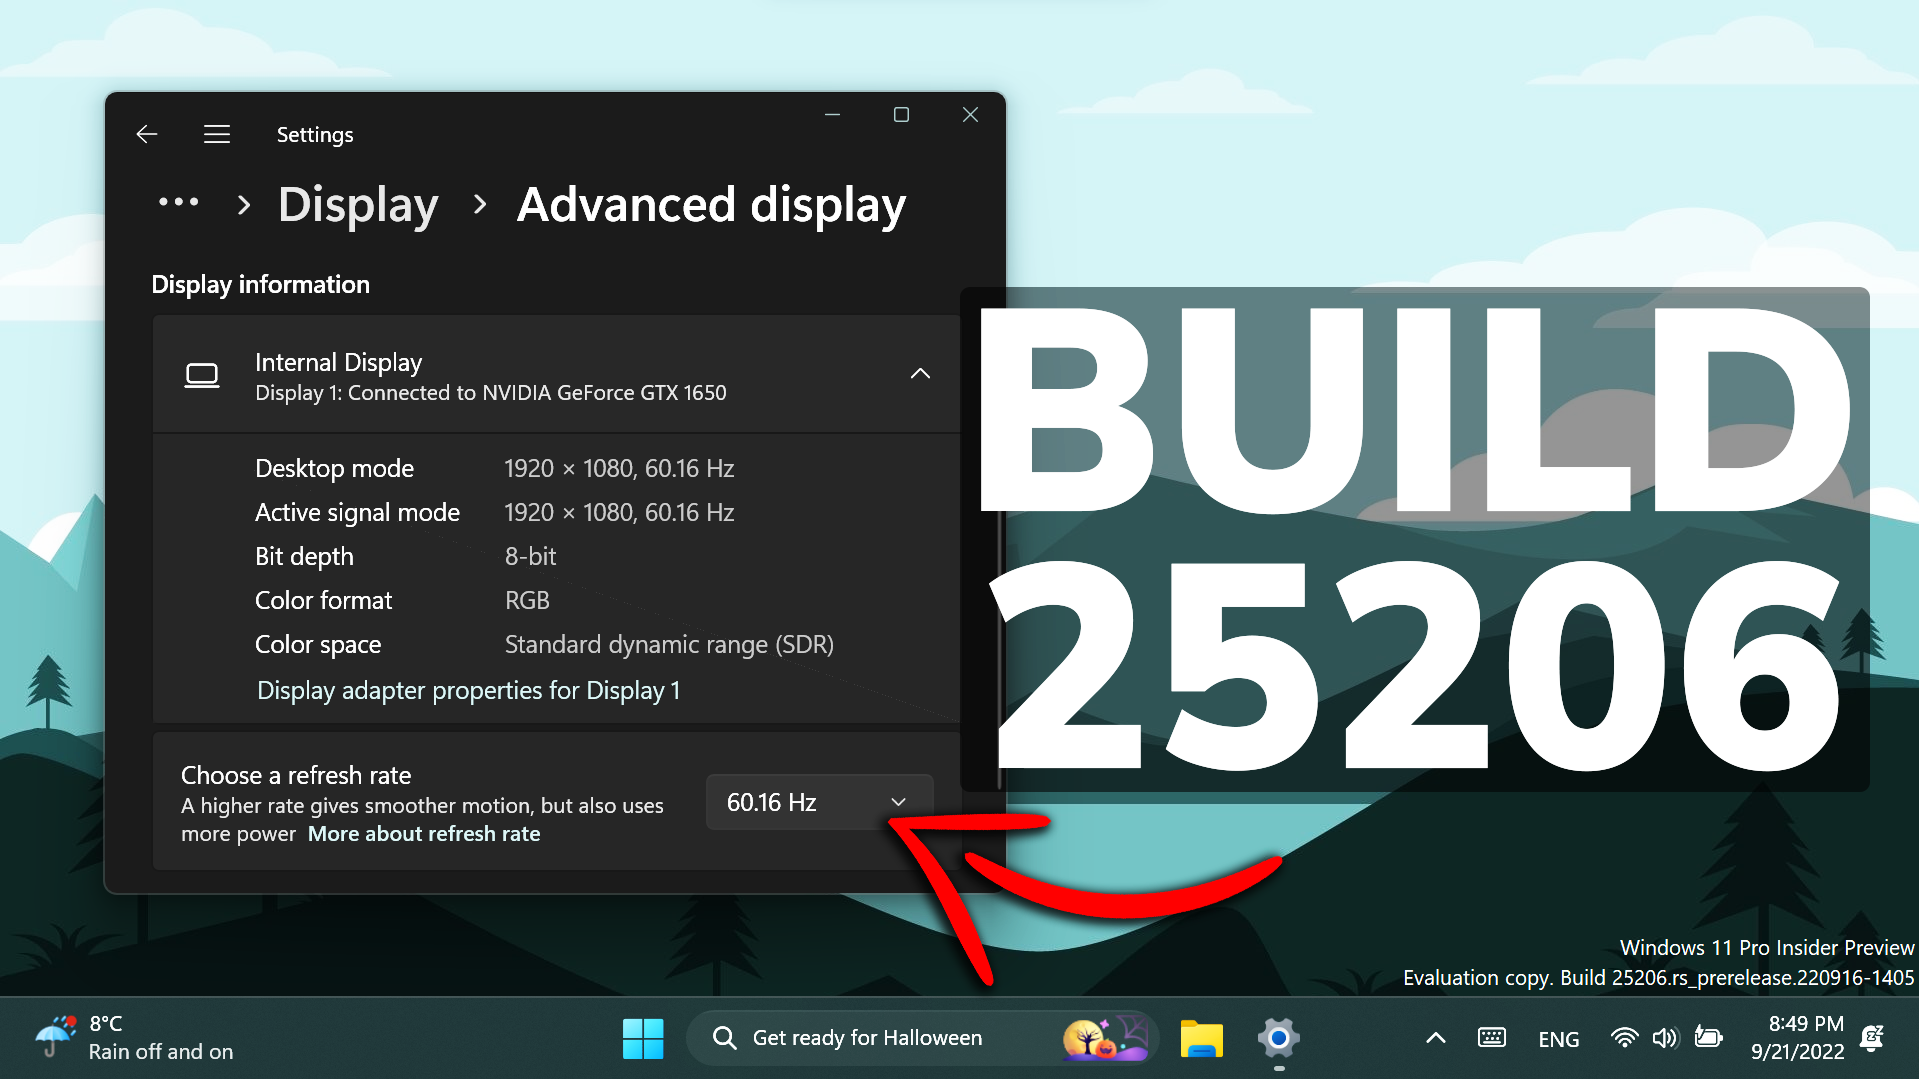Open the Halloween weather widget
Image resolution: width=1919 pixels, height=1079 pixels.
pos(1105,1038)
